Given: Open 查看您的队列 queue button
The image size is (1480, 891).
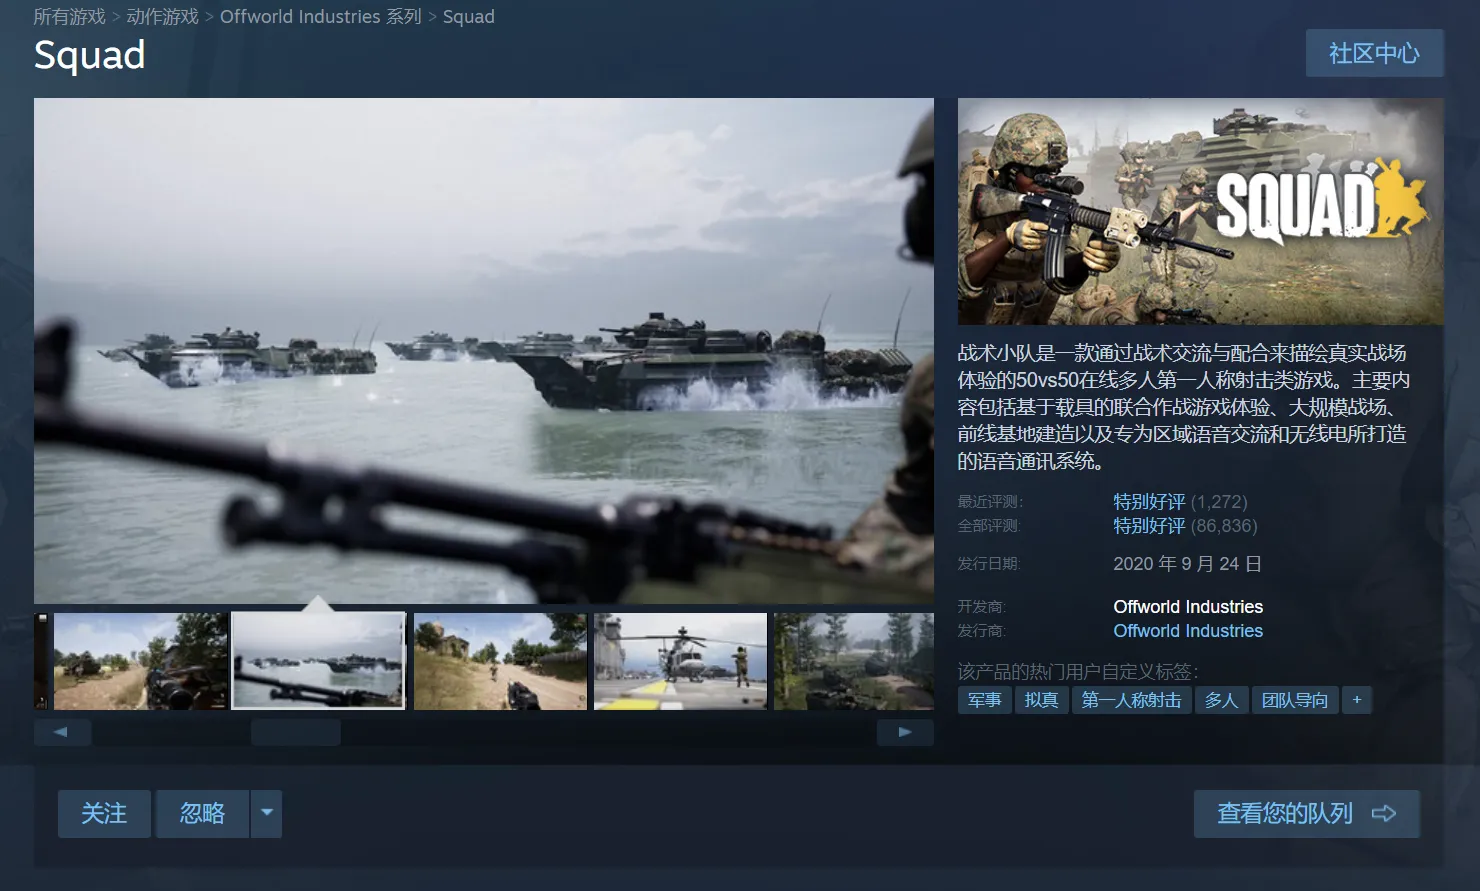Looking at the screenshot, I should 1306,813.
